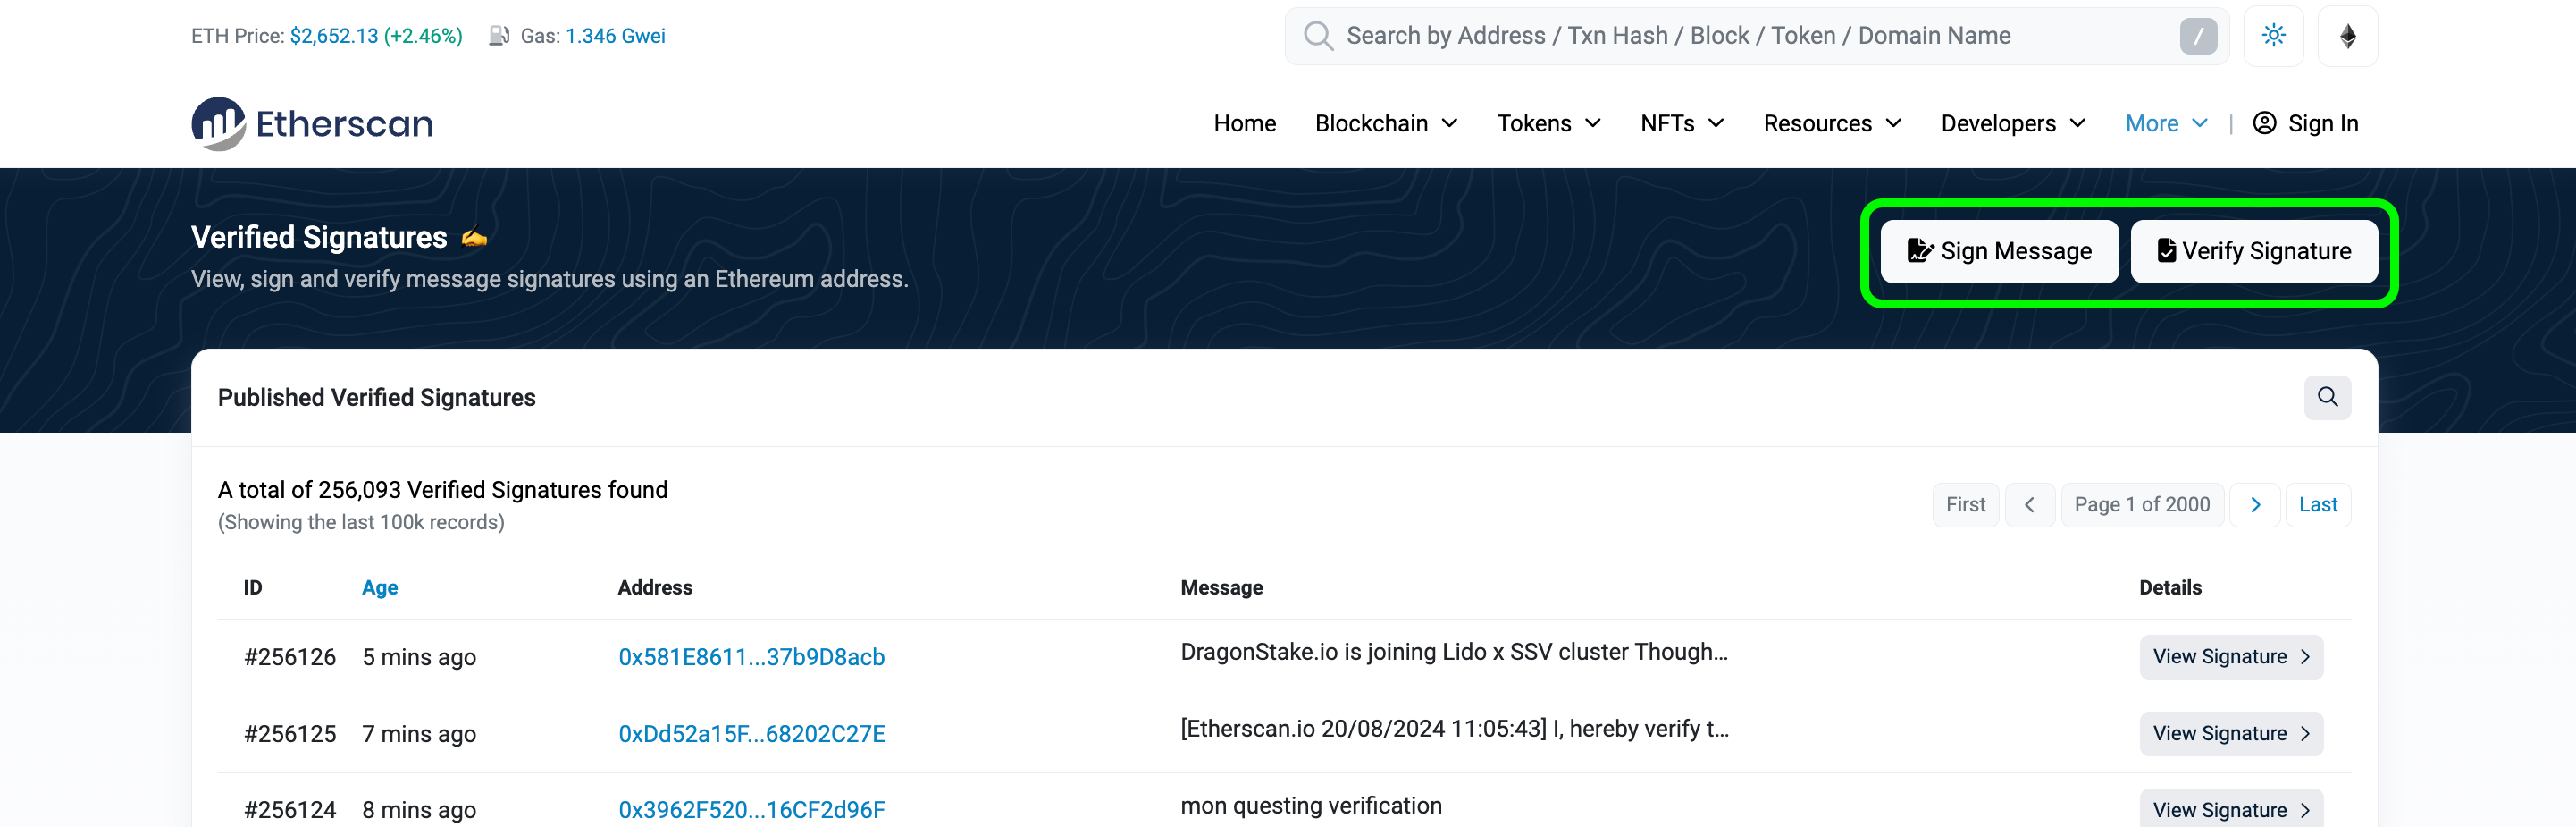This screenshot has height=827, width=2576.
Task: Sort by the Age column header
Action: 379,588
